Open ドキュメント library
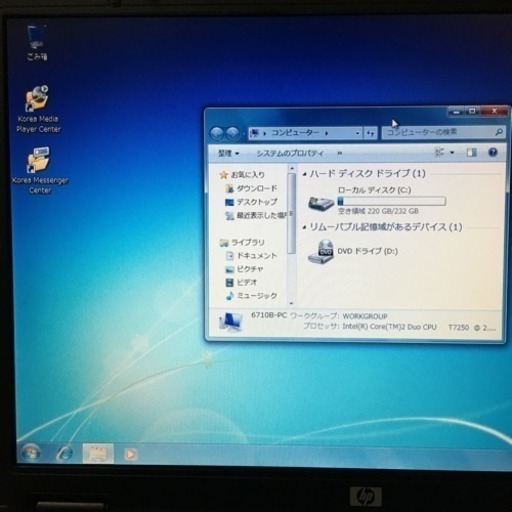The height and width of the screenshot is (512, 512). 251,256
